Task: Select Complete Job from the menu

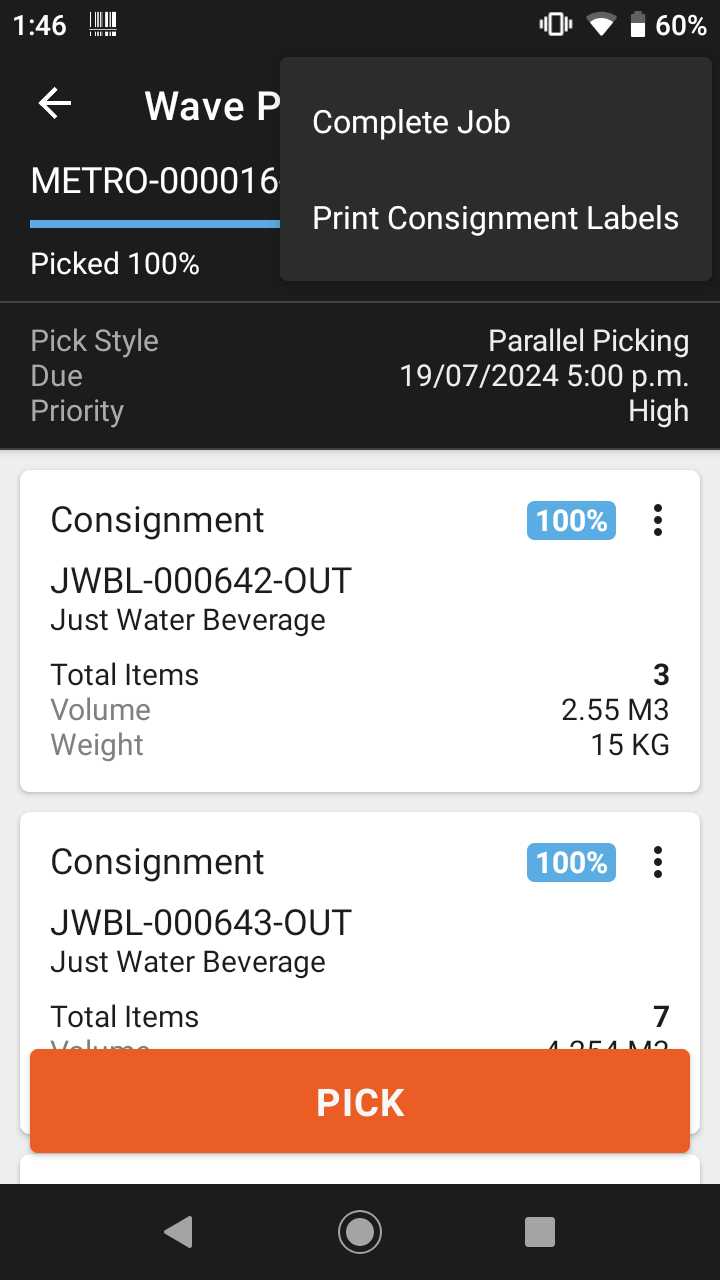Action: [x=411, y=122]
